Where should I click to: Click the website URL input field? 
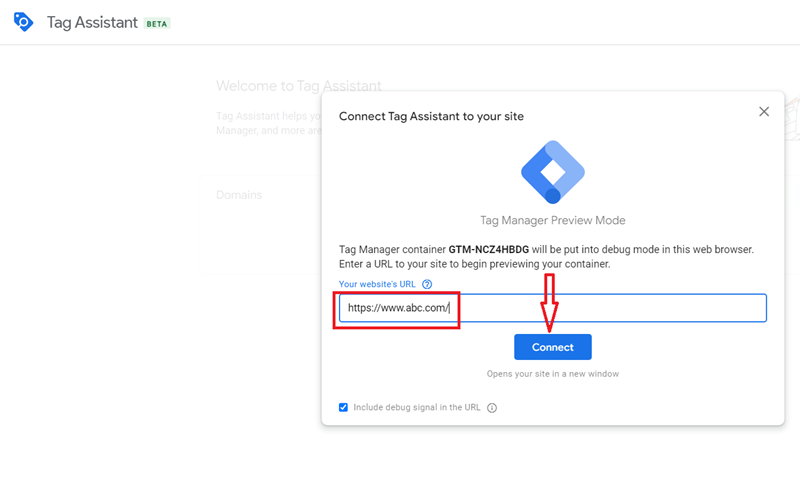tap(553, 308)
